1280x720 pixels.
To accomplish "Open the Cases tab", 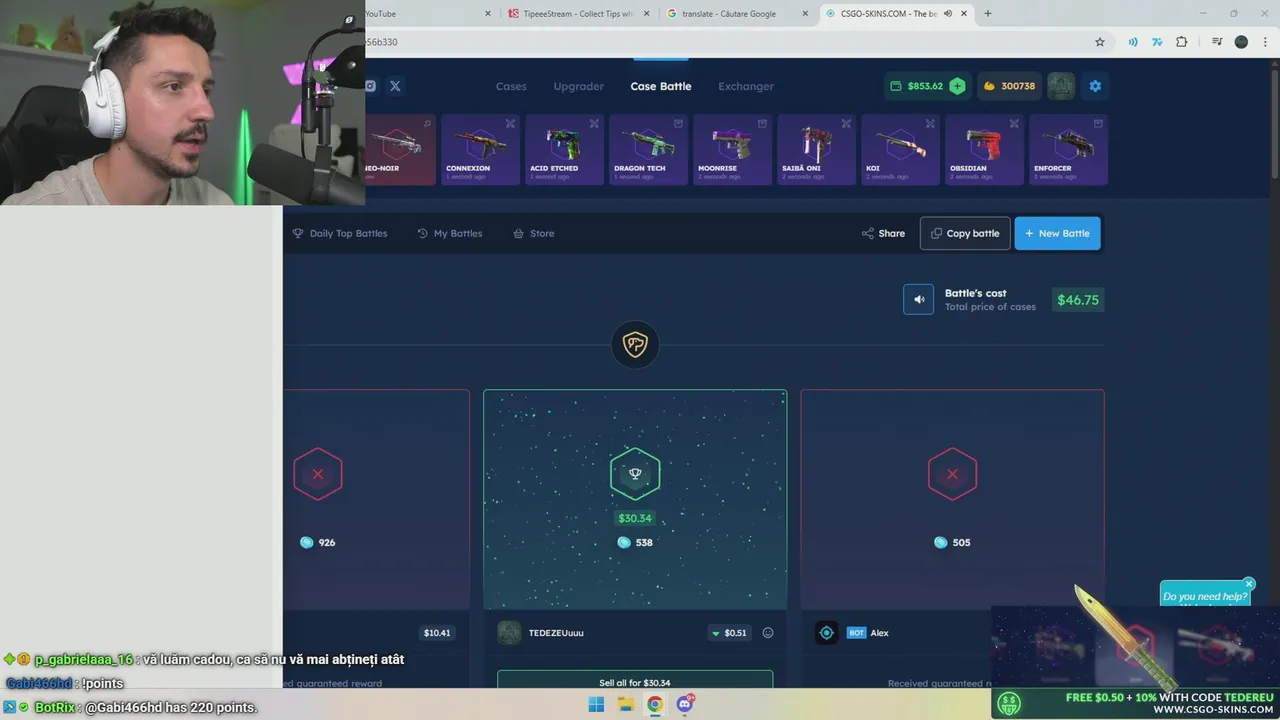I will 511,86.
